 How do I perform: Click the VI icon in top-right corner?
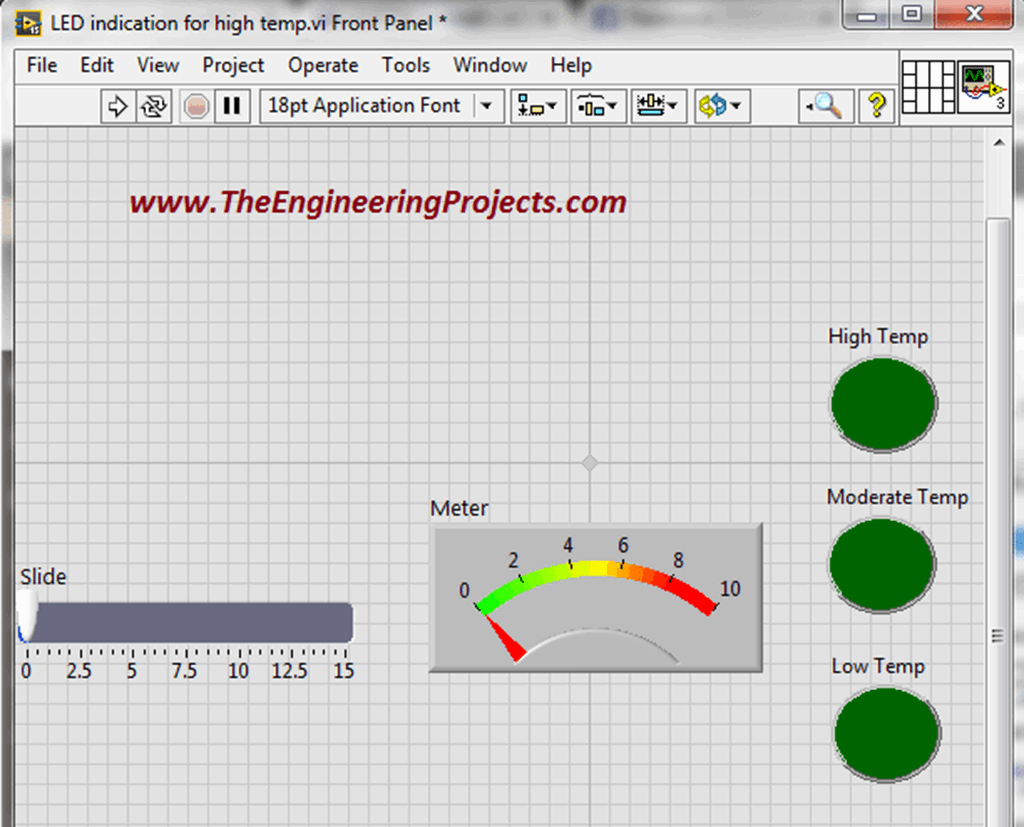pos(983,87)
